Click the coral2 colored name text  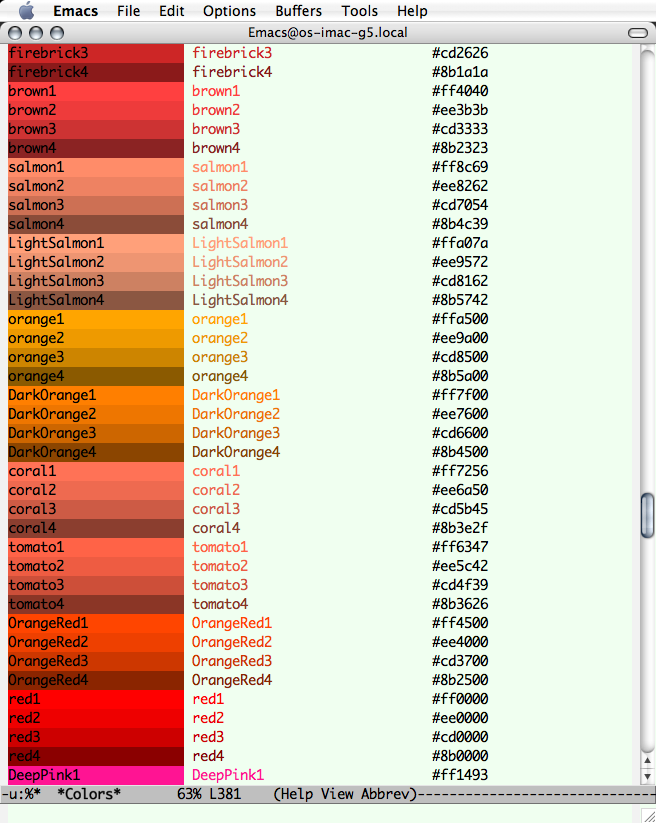216,490
